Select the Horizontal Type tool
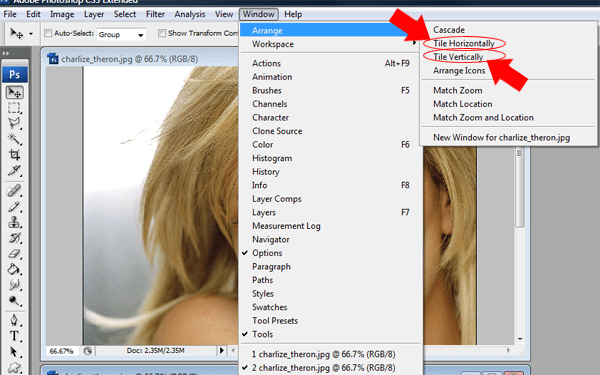The image size is (600, 375). pos(14,336)
